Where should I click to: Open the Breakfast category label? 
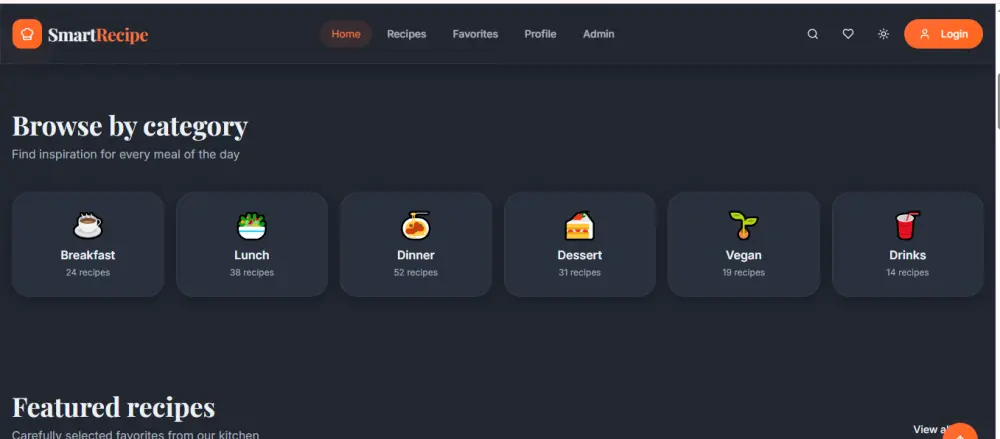(88, 255)
